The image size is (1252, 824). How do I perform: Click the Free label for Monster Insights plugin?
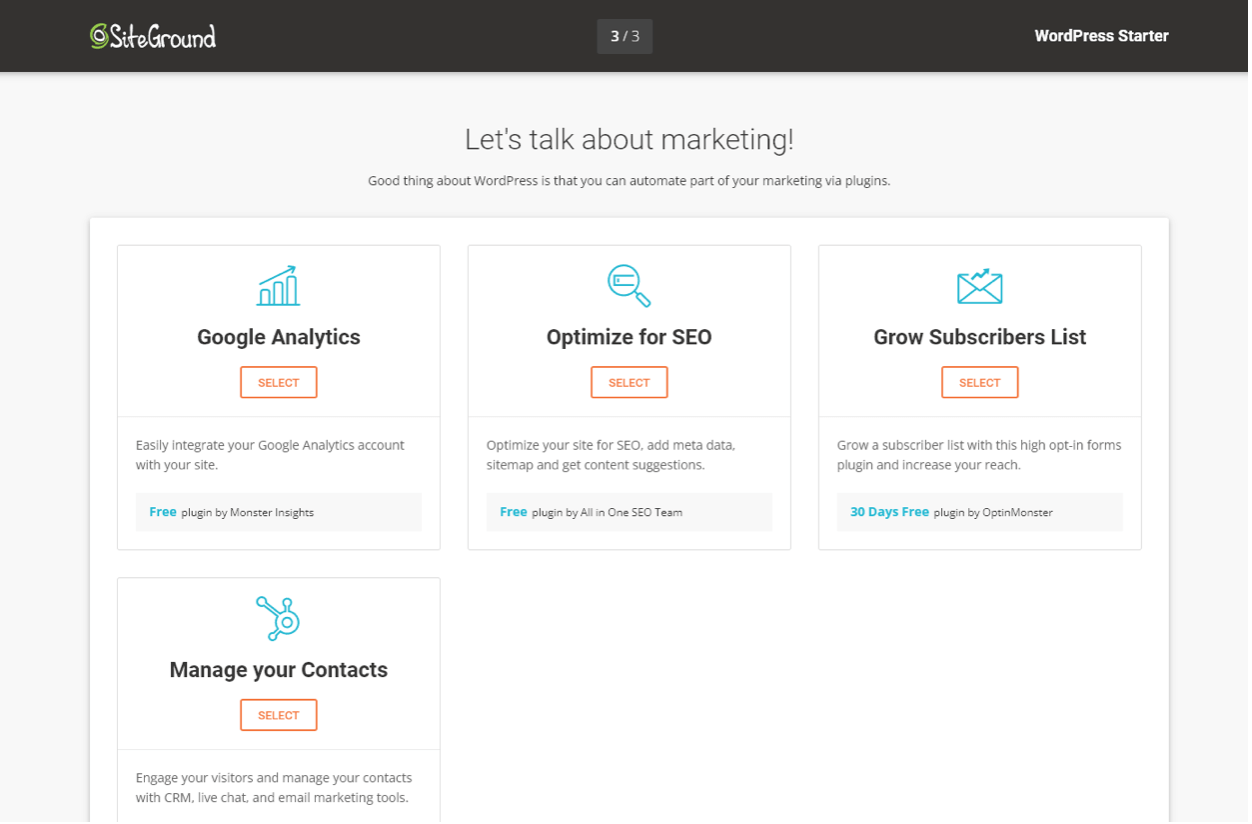(x=162, y=511)
